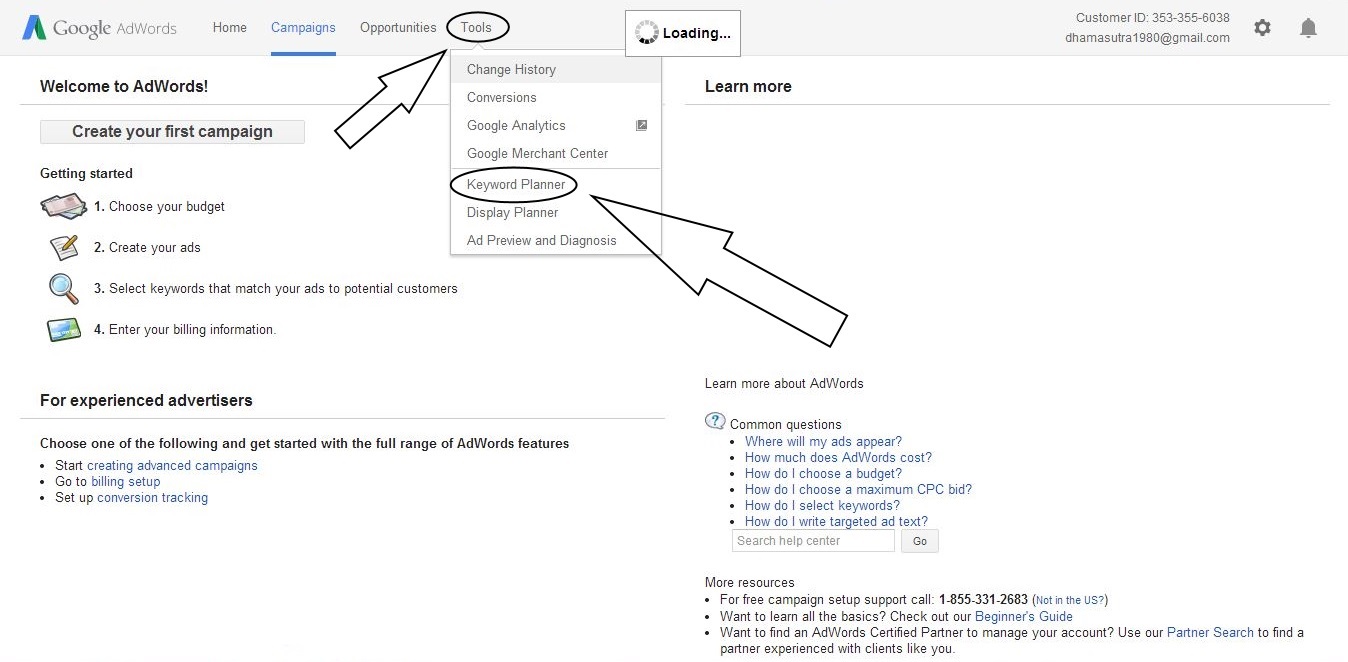Click the Google Analytics external link icon
Screen dimensions: 1348x662
(642, 125)
